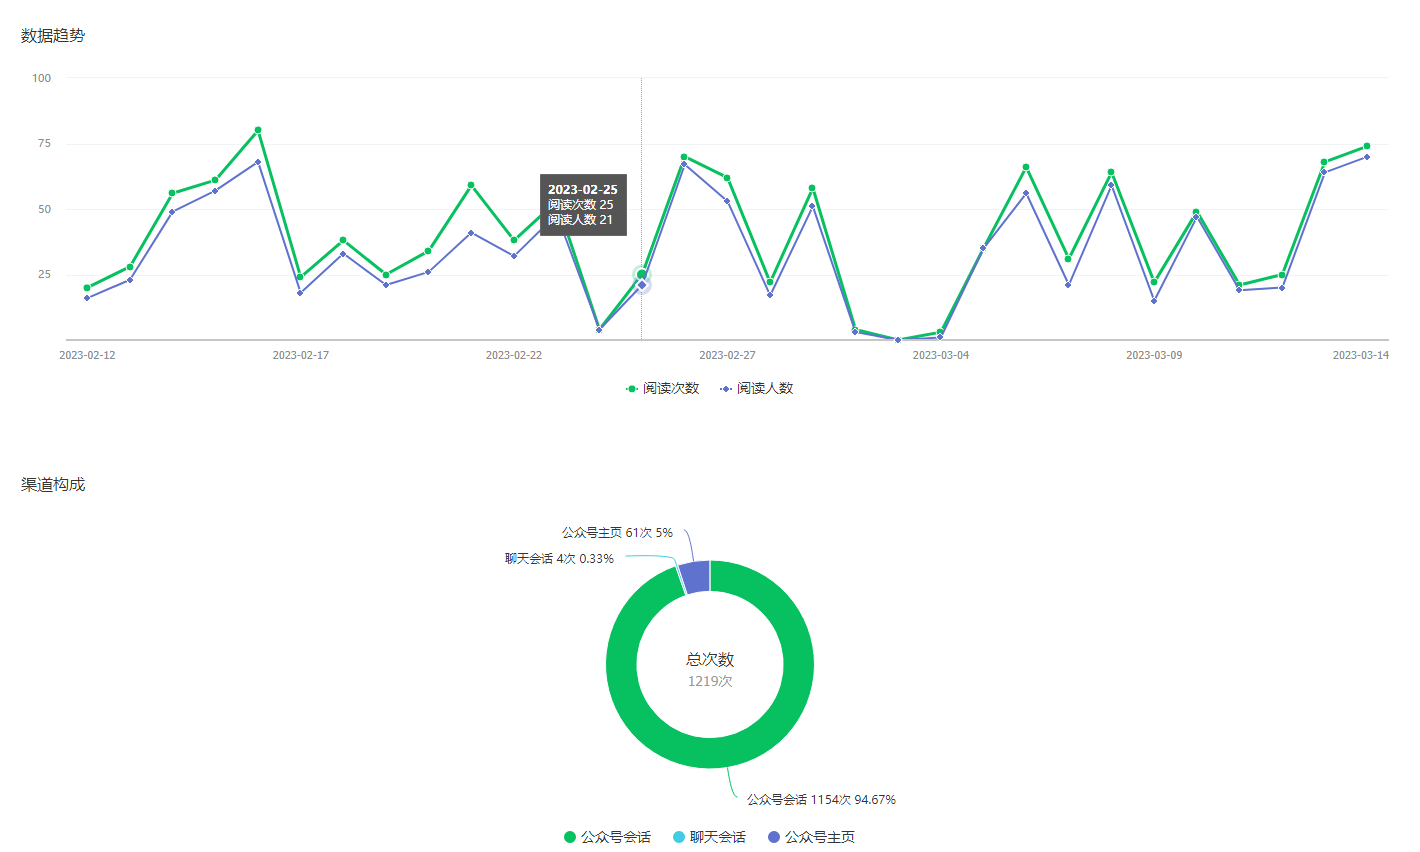The image size is (1420, 852).
Task: Click the tooltip date 2023-02-25
Action: click(583, 190)
